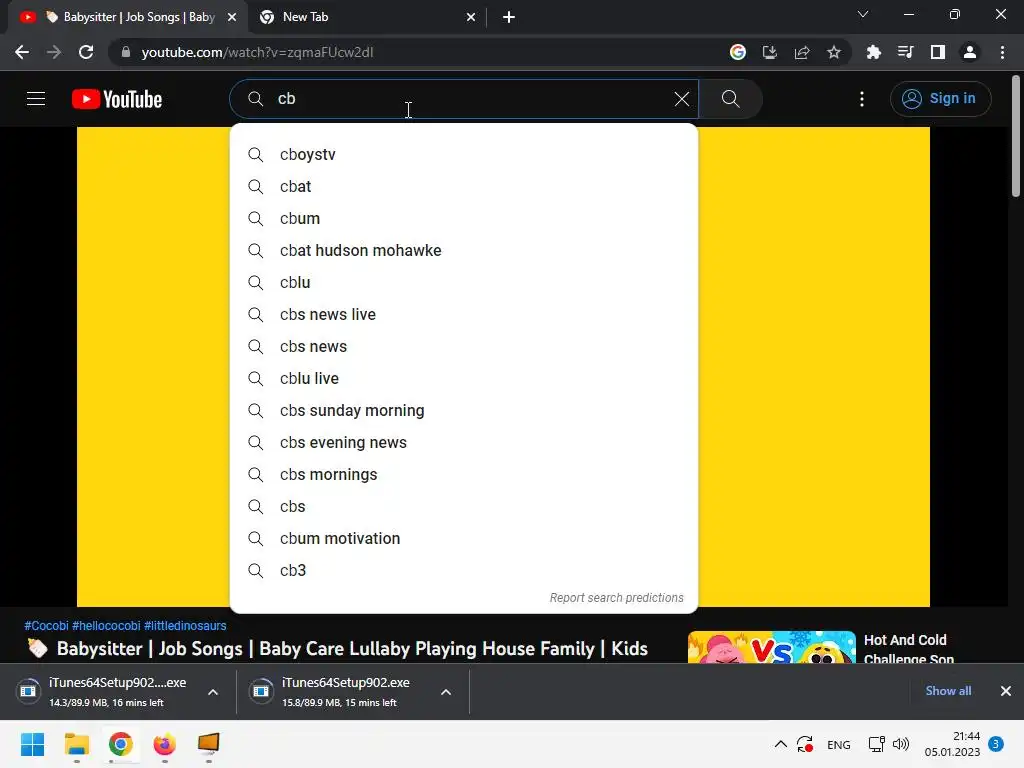The image size is (1024, 768).
Task: Open clock and notifications 21:44
Action: (952, 744)
